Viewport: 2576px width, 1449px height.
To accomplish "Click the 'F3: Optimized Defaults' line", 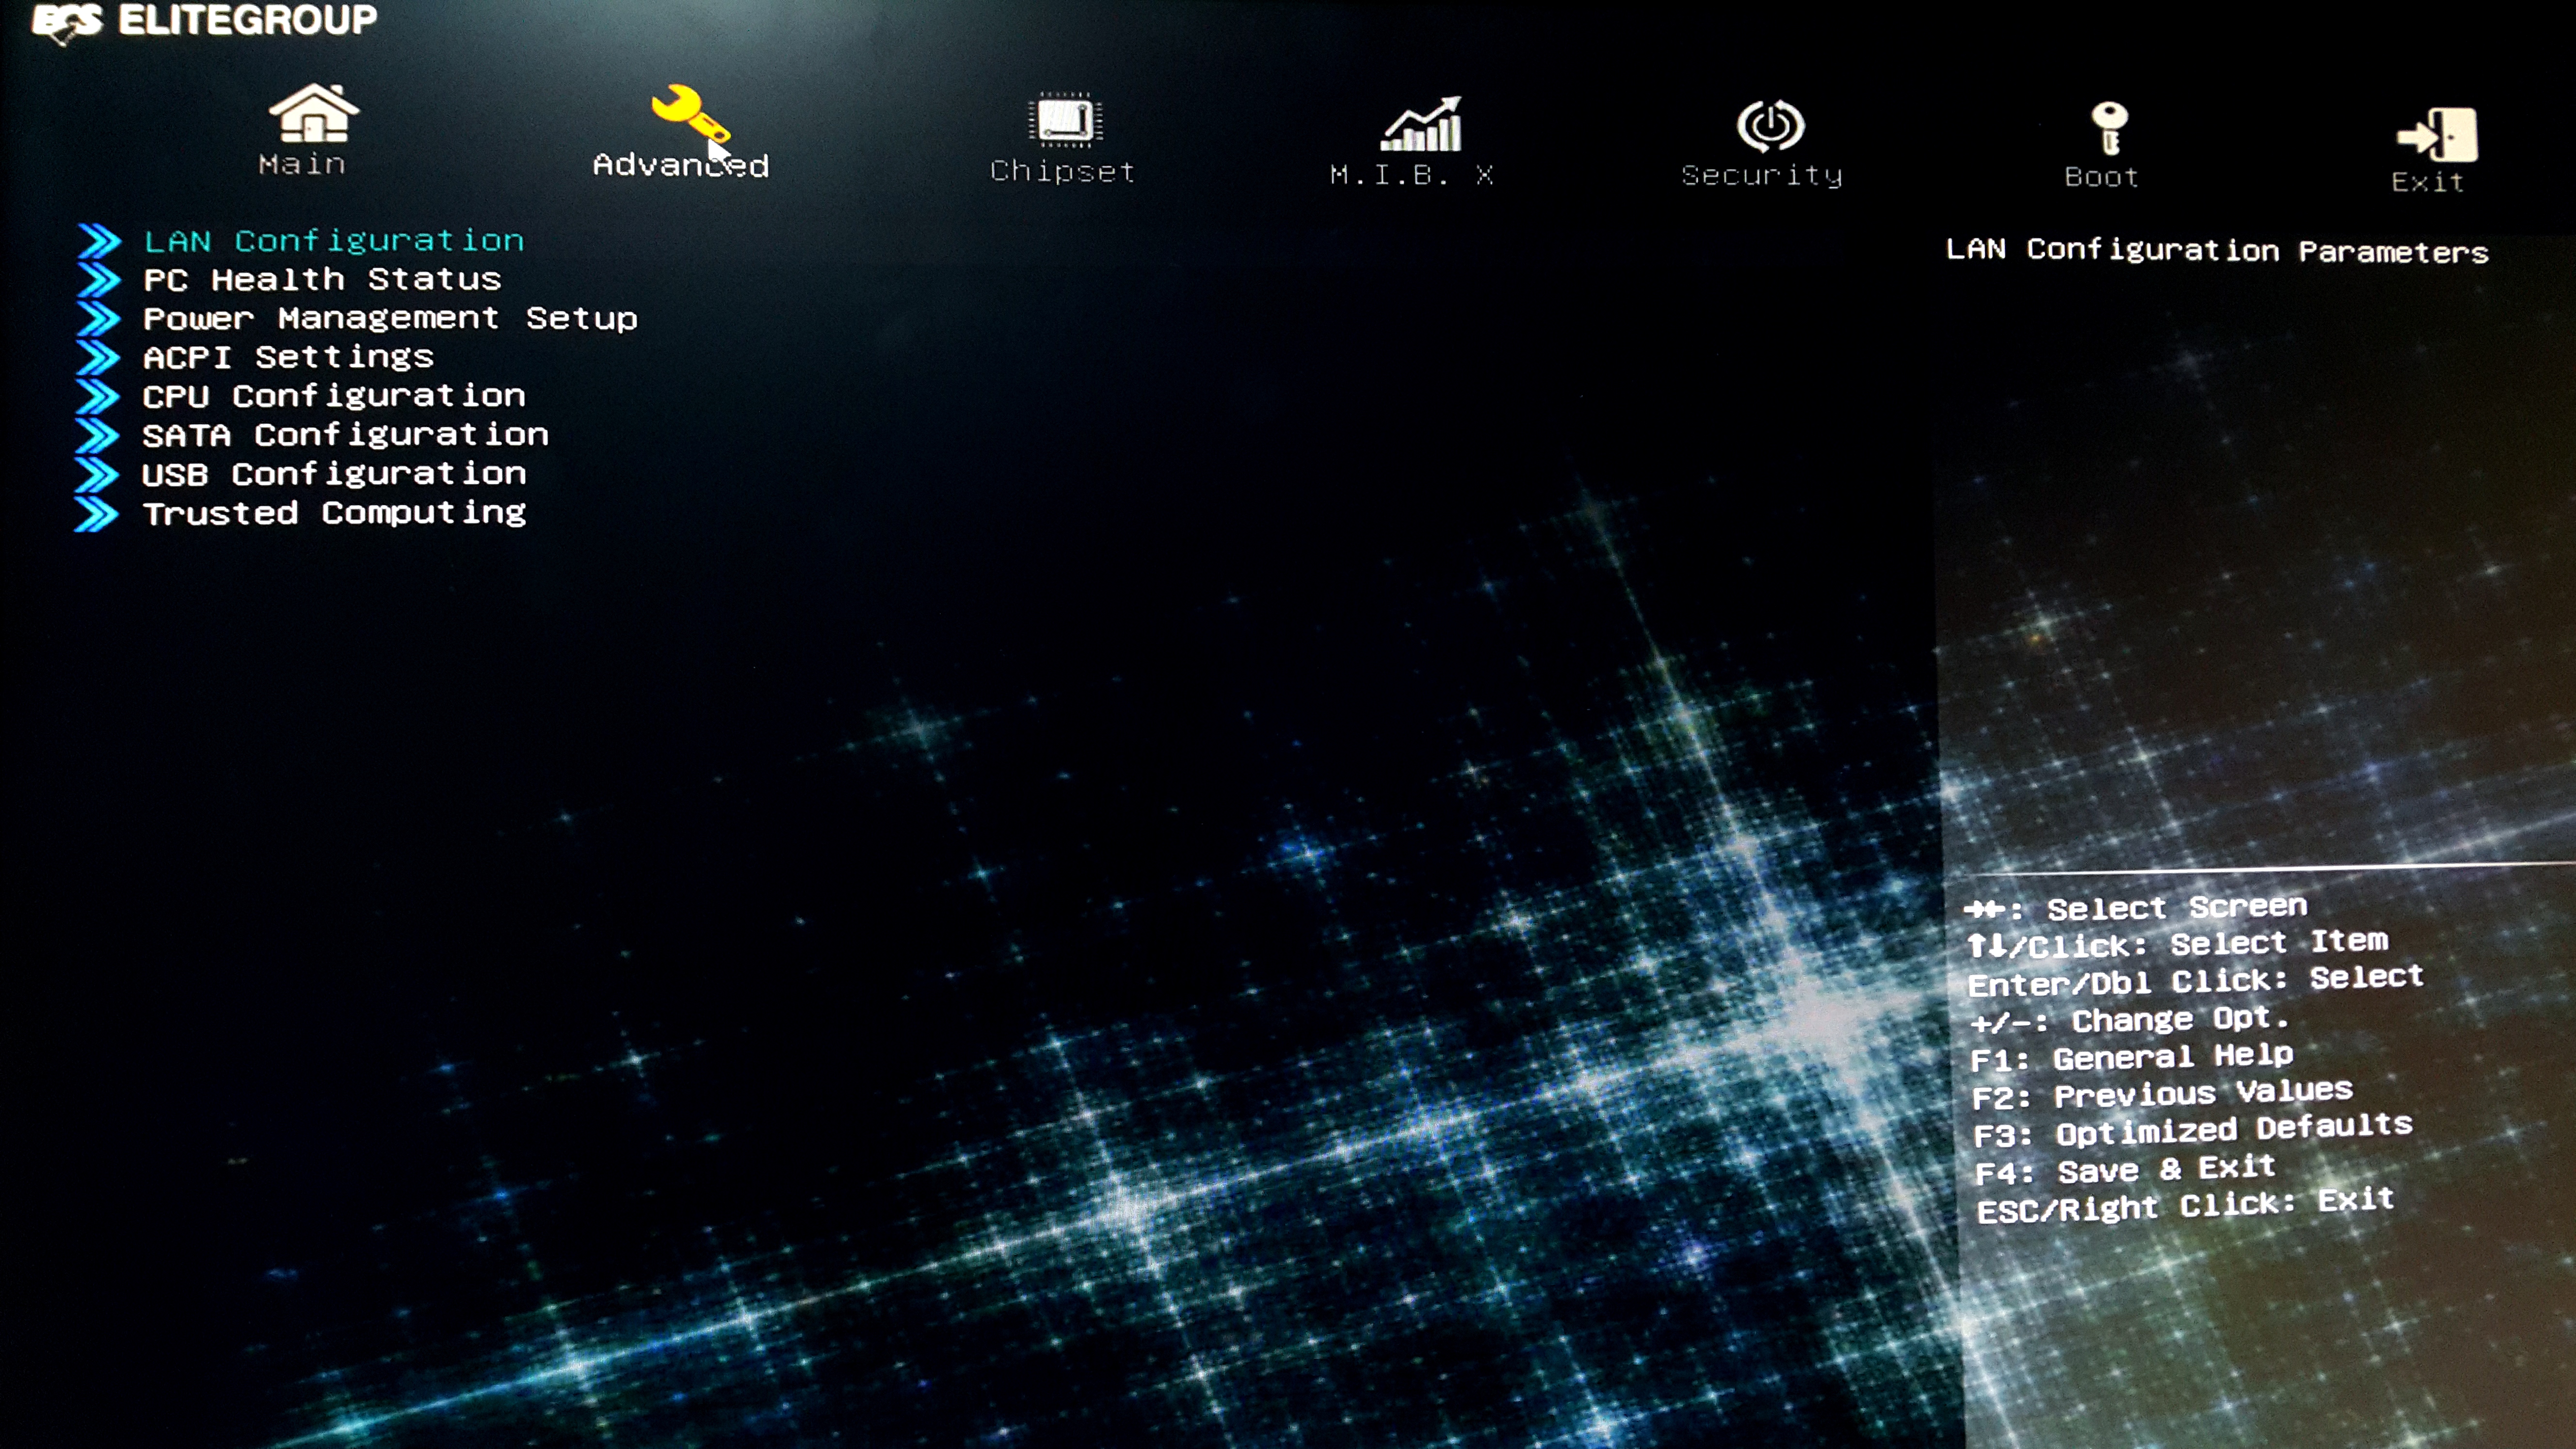I will tap(2192, 1130).
